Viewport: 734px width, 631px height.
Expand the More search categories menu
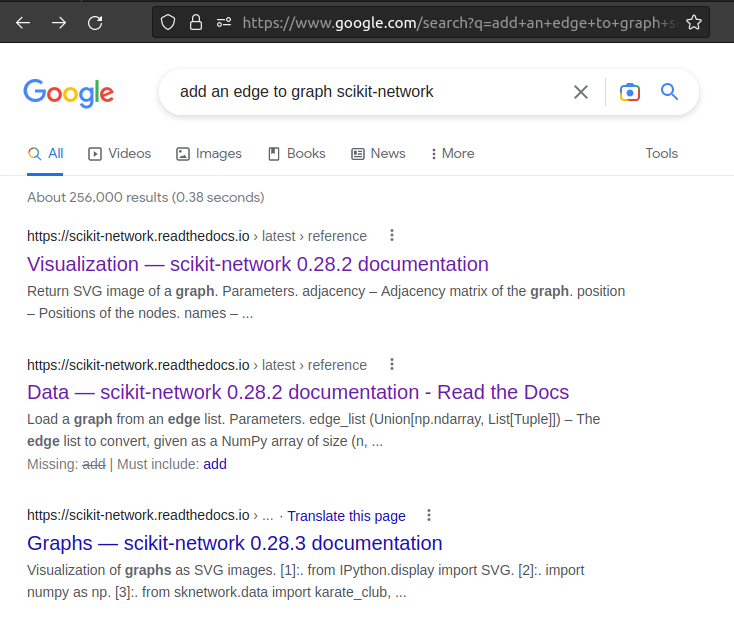click(452, 154)
